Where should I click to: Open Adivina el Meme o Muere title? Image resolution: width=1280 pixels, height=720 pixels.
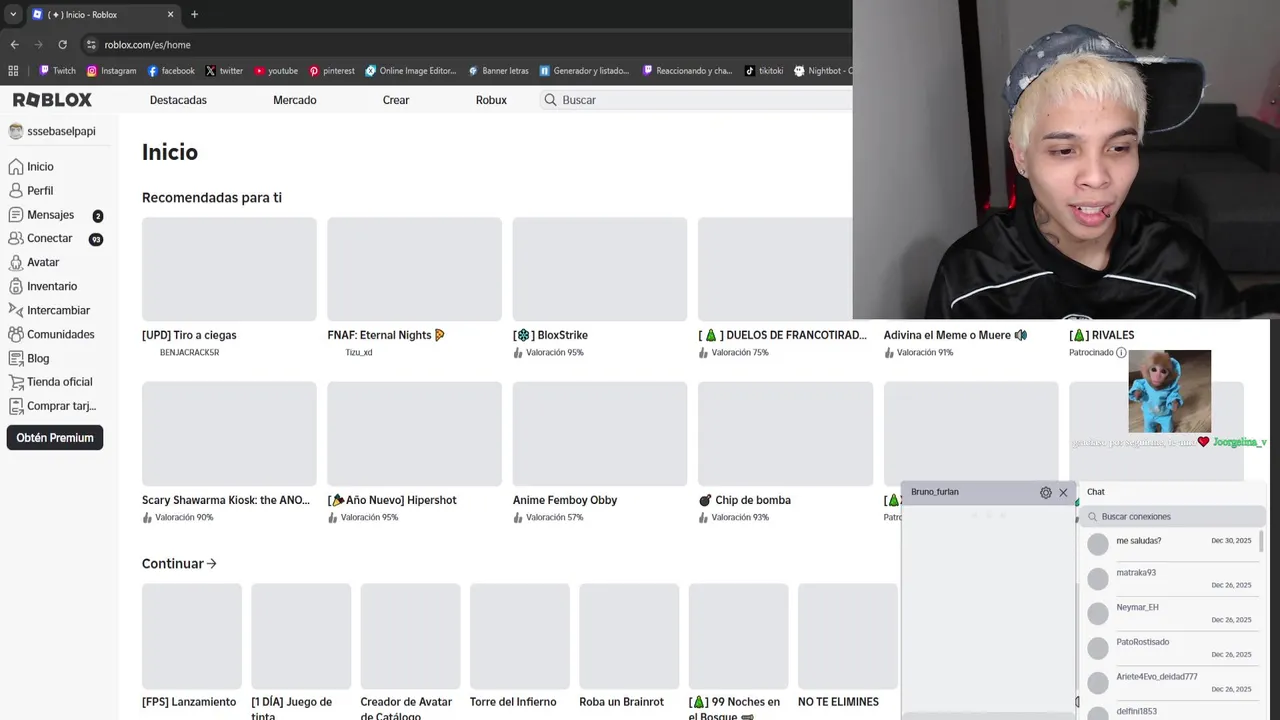coord(955,335)
